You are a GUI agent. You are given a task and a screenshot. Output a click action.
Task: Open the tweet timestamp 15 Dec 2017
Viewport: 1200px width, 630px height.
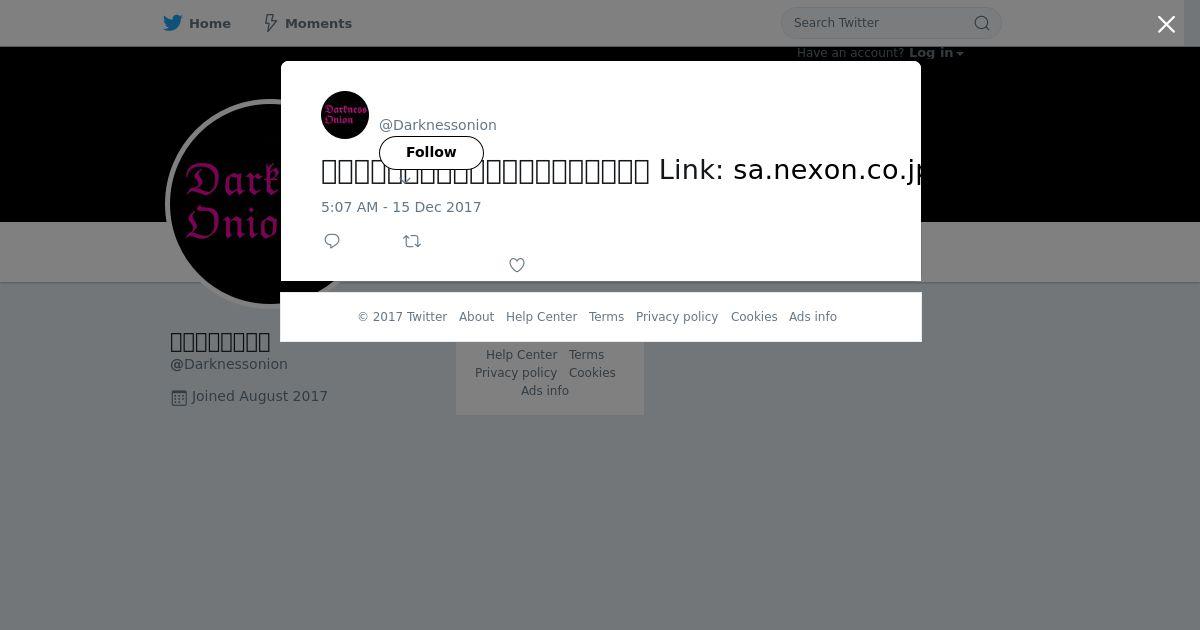coord(401,207)
